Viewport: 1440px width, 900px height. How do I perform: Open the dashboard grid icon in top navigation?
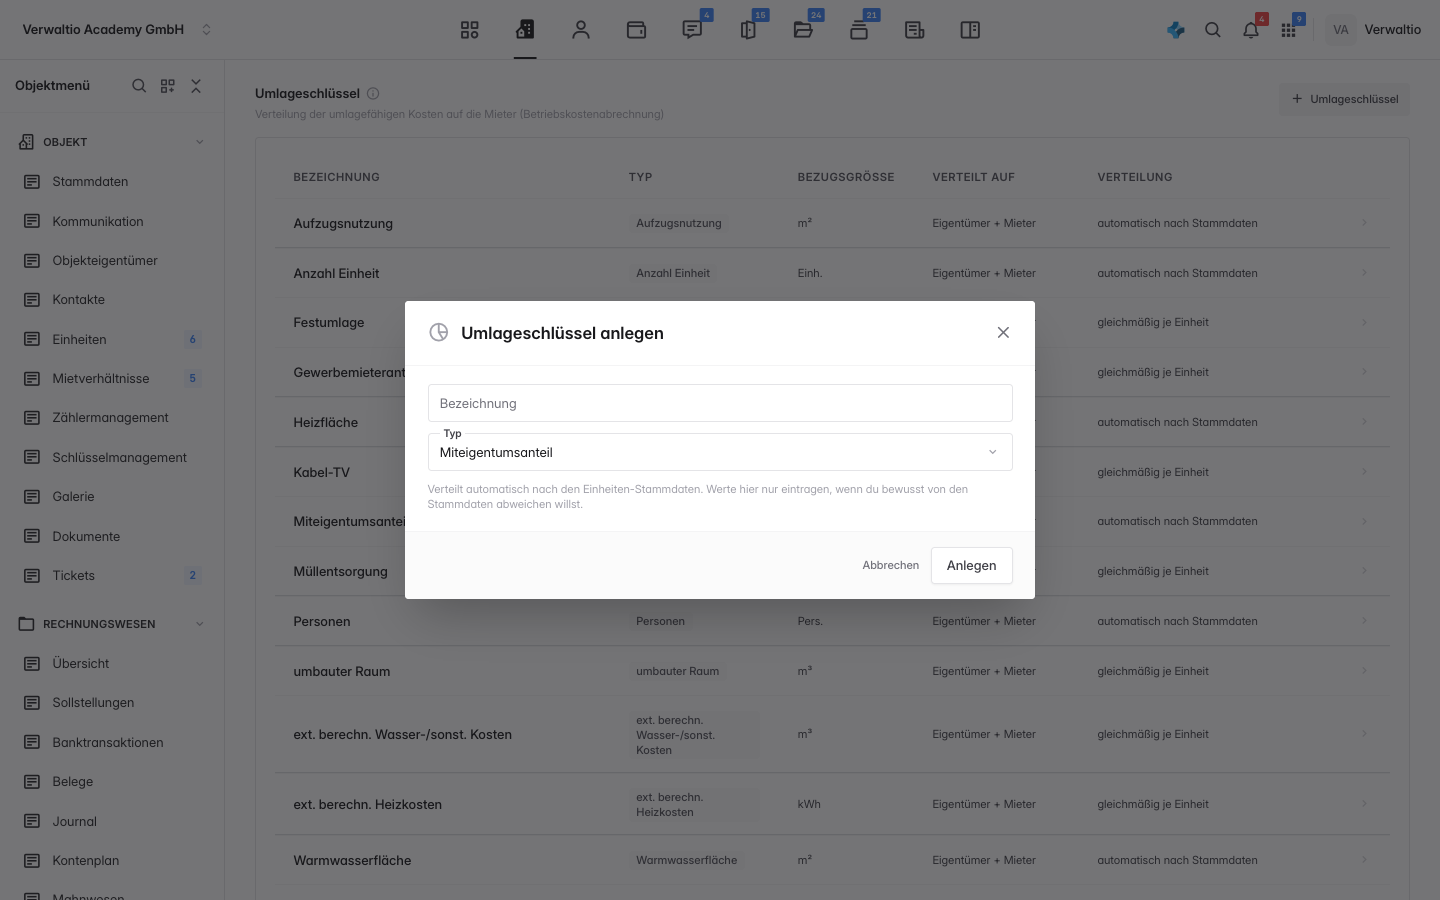coord(469,30)
